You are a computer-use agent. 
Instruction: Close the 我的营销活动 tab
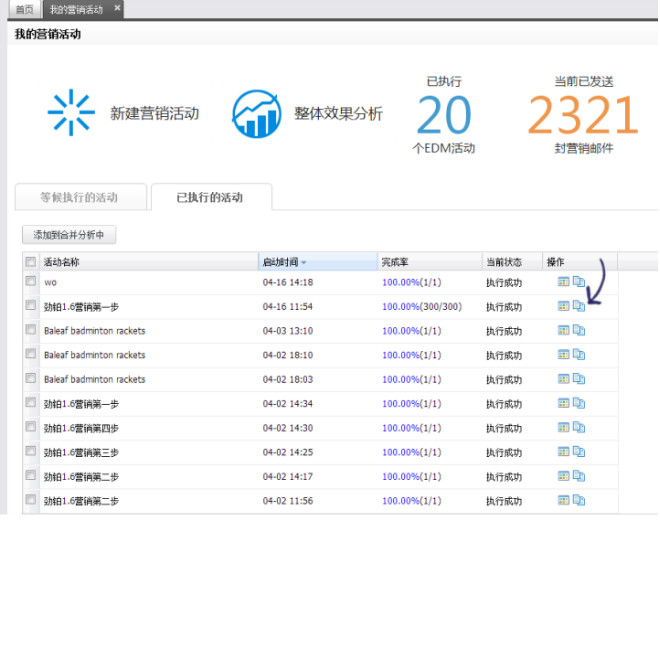tap(117, 8)
